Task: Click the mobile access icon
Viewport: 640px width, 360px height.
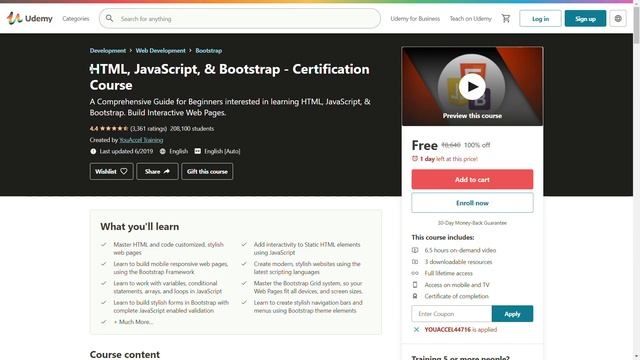Action: coord(415,284)
